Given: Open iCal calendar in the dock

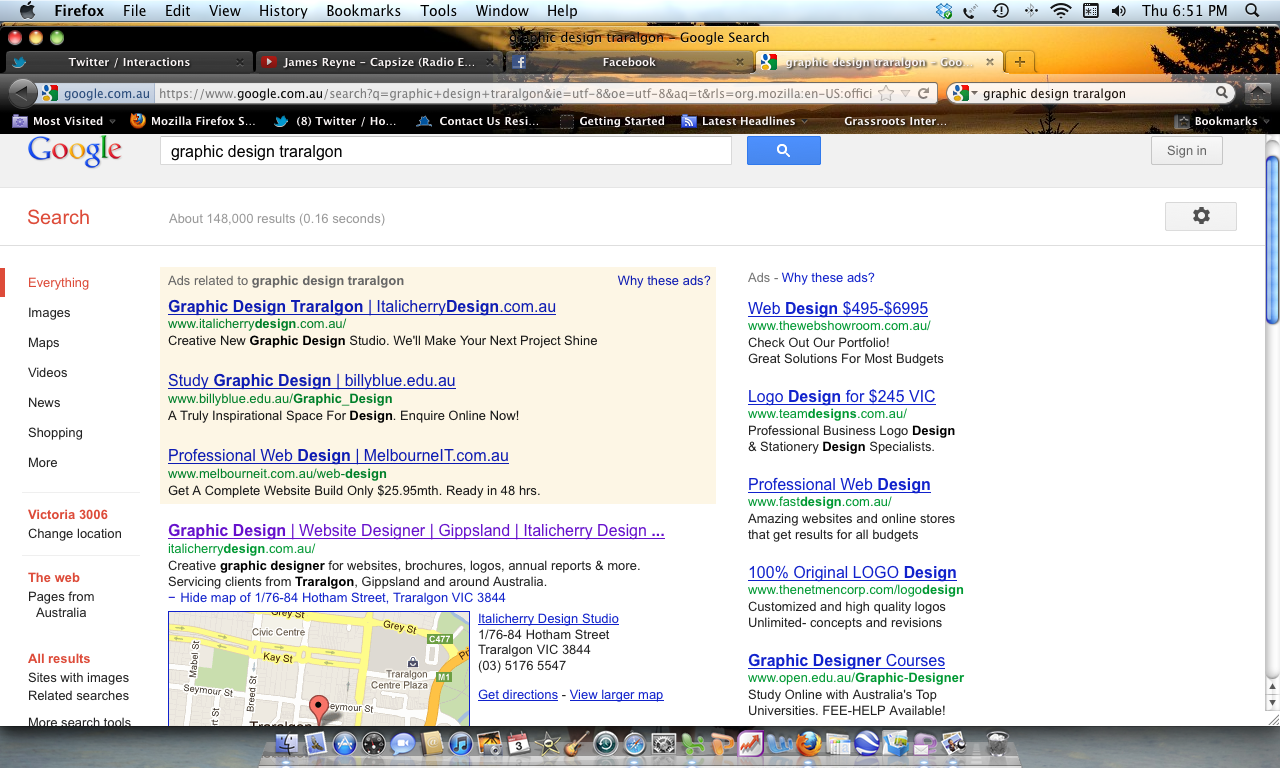Looking at the screenshot, I should pyautogui.click(x=518, y=743).
